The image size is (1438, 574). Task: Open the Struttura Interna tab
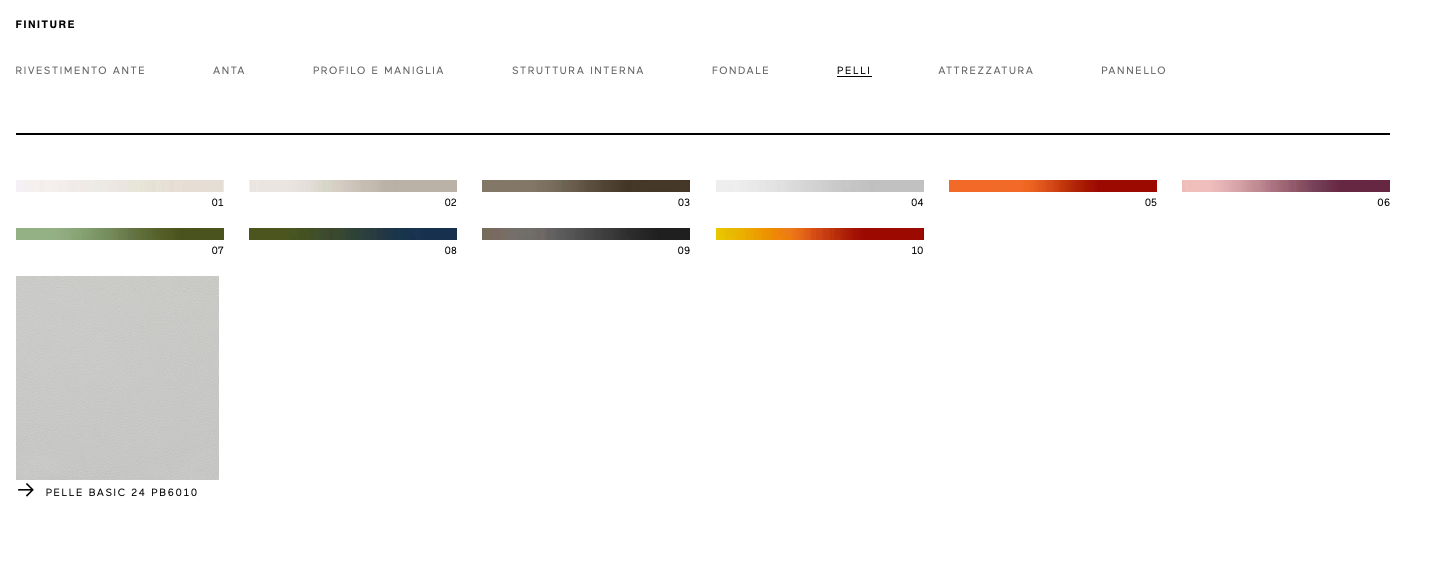tap(578, 71)
